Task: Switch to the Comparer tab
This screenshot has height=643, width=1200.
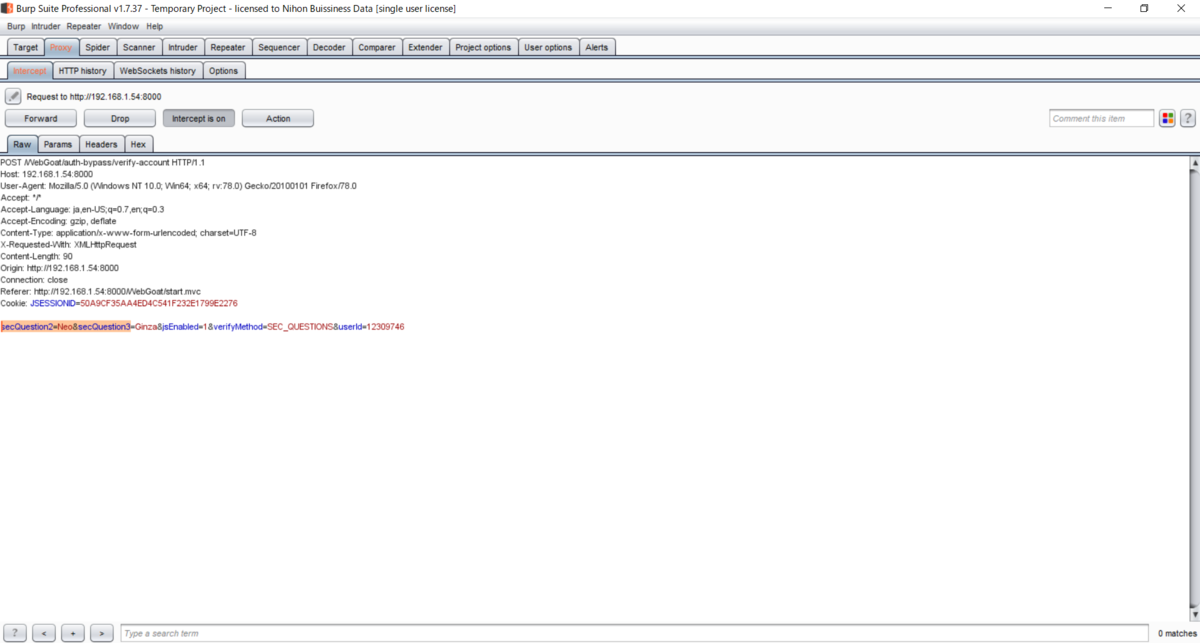Action: coord(377,47)
